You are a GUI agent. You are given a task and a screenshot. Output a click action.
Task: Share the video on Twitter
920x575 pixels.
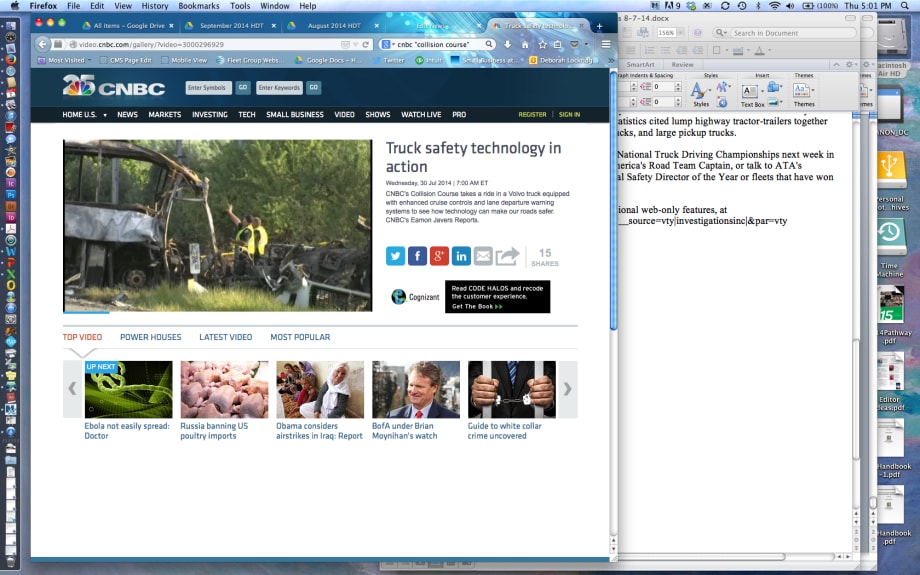(x=396, y=256)
